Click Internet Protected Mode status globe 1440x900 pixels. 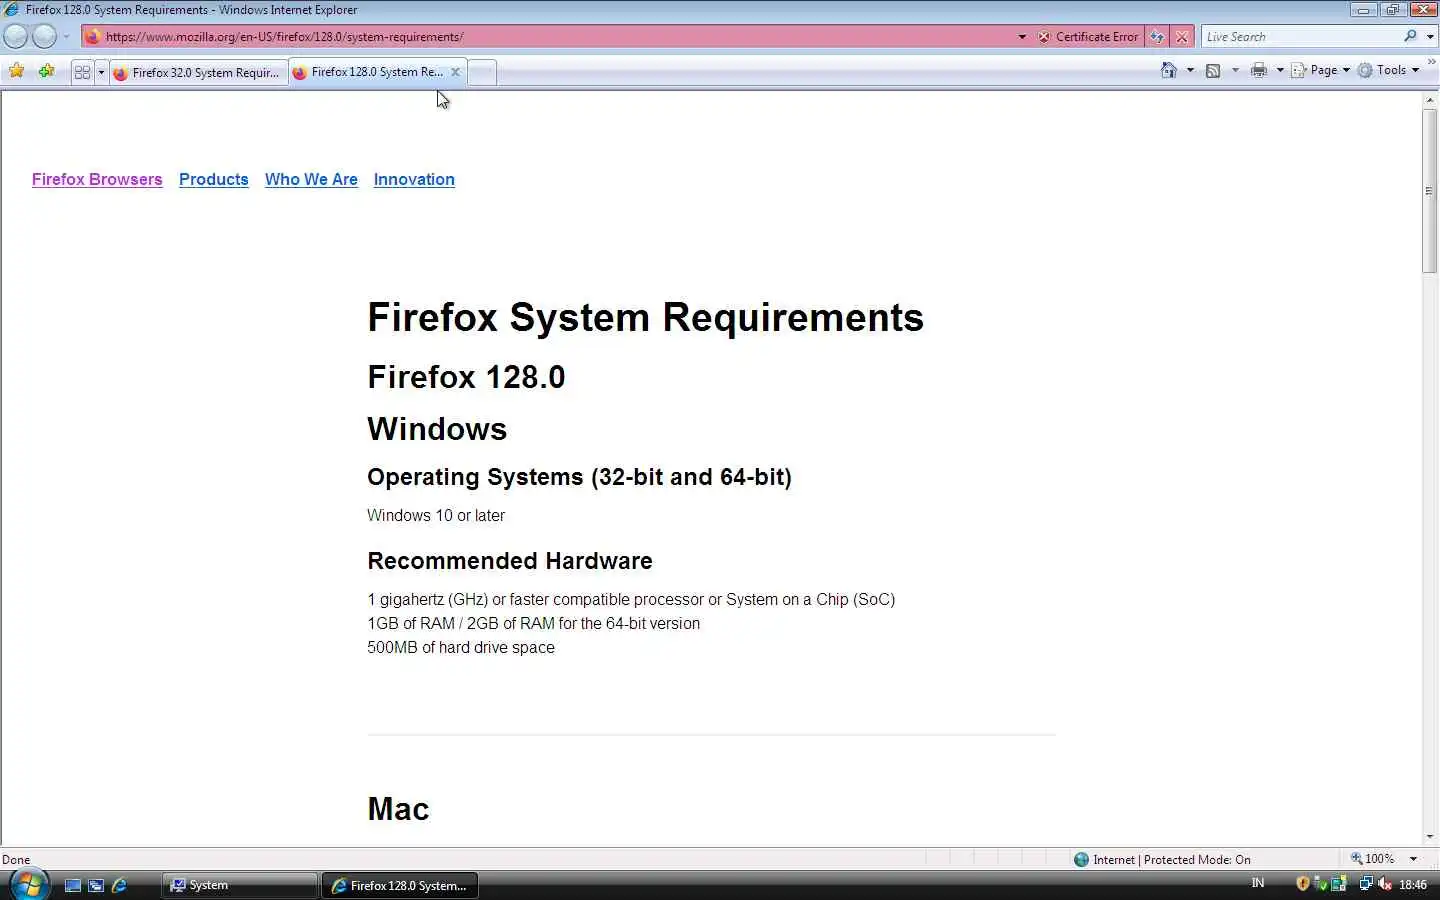click(1081, 859)
